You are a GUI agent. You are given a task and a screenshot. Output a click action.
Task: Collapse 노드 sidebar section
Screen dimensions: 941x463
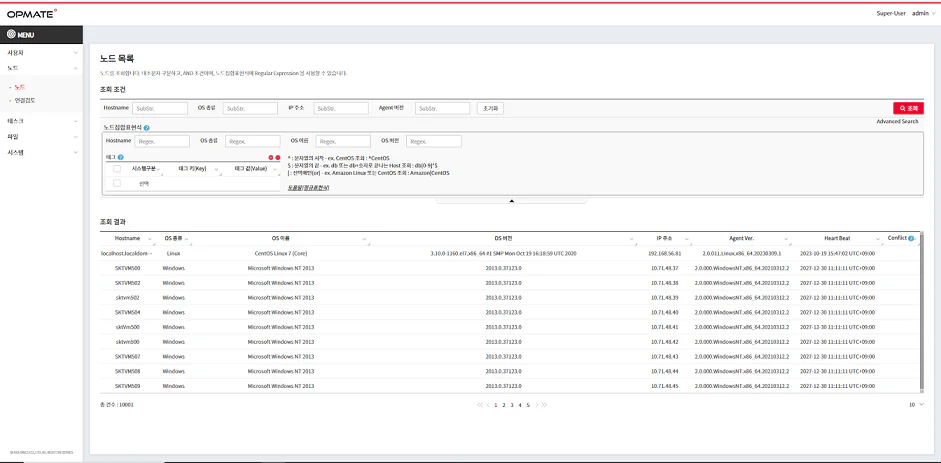pos(41,68)
